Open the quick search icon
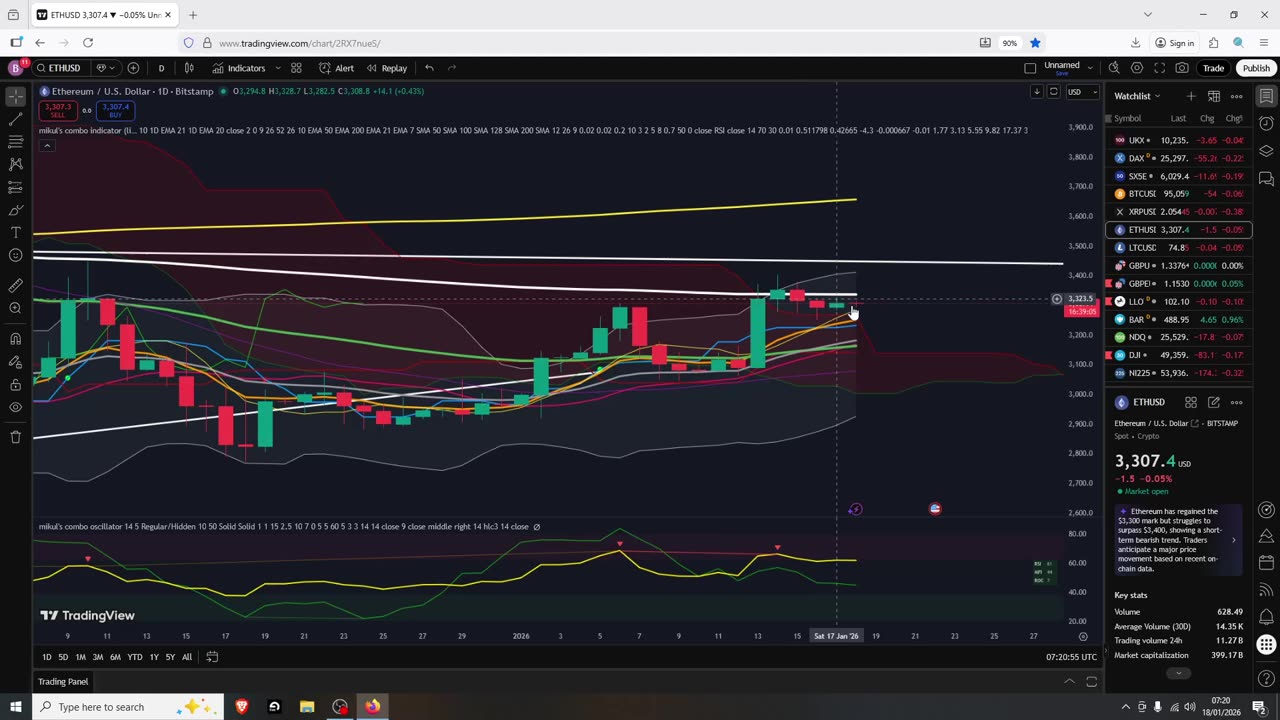This screenshot has height=720, width=1280. click(x=1114, y=68)
